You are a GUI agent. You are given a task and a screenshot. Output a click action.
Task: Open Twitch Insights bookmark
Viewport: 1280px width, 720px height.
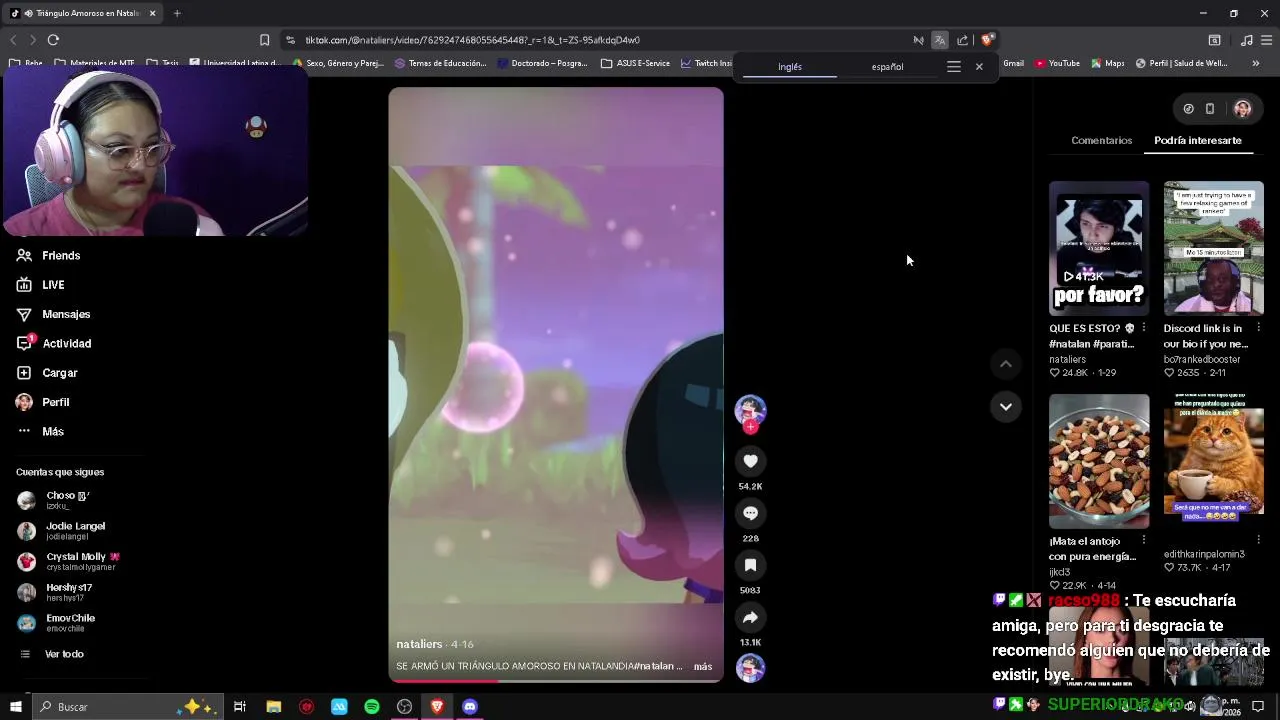[x=706, y=63]
